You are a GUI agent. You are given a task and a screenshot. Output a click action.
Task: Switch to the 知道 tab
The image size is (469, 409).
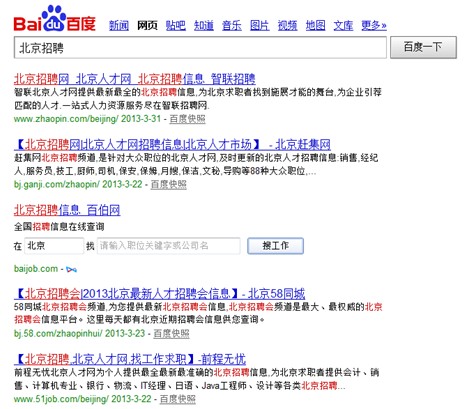[204, 25]
